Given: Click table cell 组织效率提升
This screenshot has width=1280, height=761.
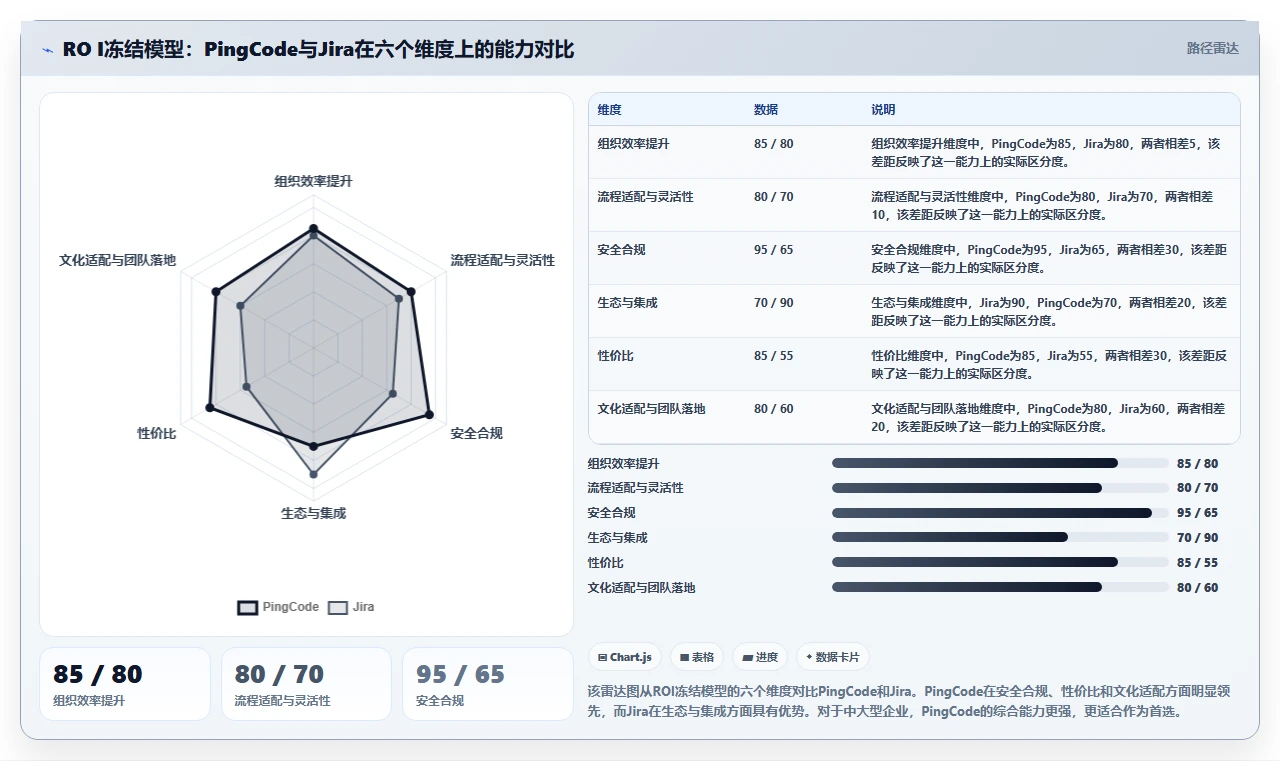Looking at the screenshot, I should 634,144.
